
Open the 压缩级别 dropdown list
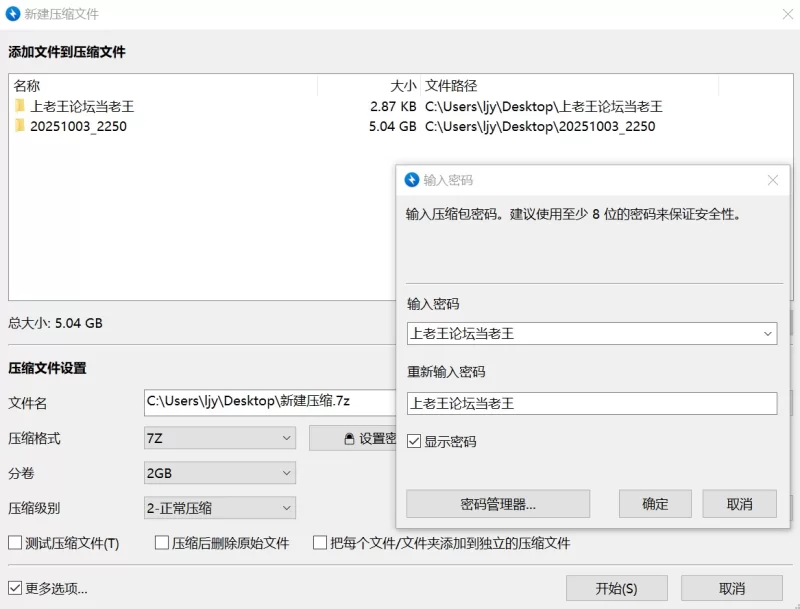(220, 508)
